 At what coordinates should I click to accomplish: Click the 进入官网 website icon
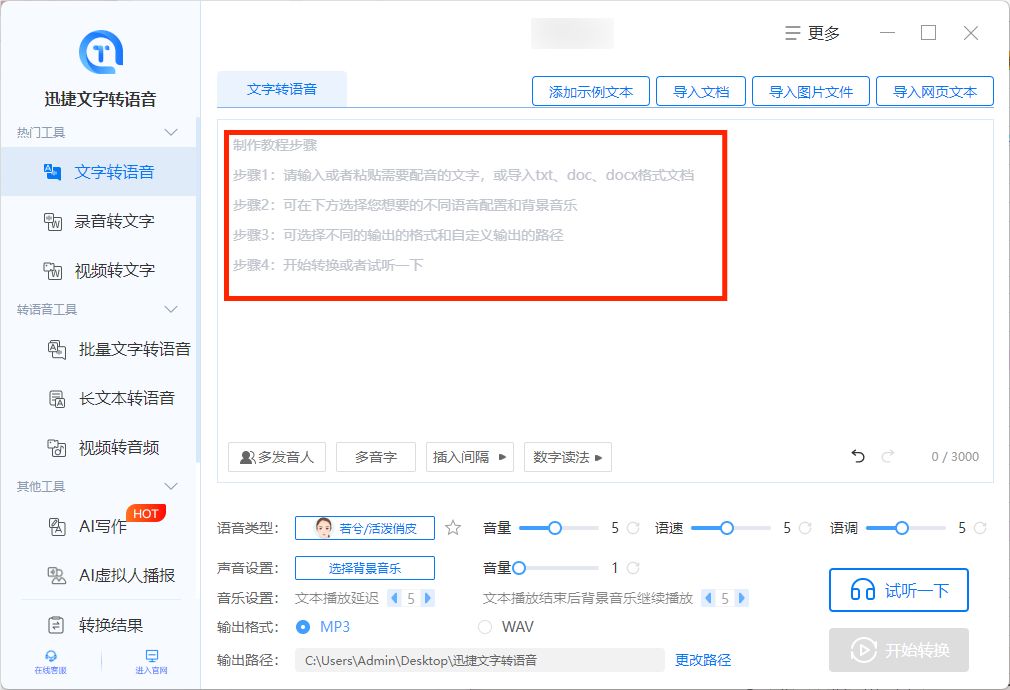tap(152, 656)
